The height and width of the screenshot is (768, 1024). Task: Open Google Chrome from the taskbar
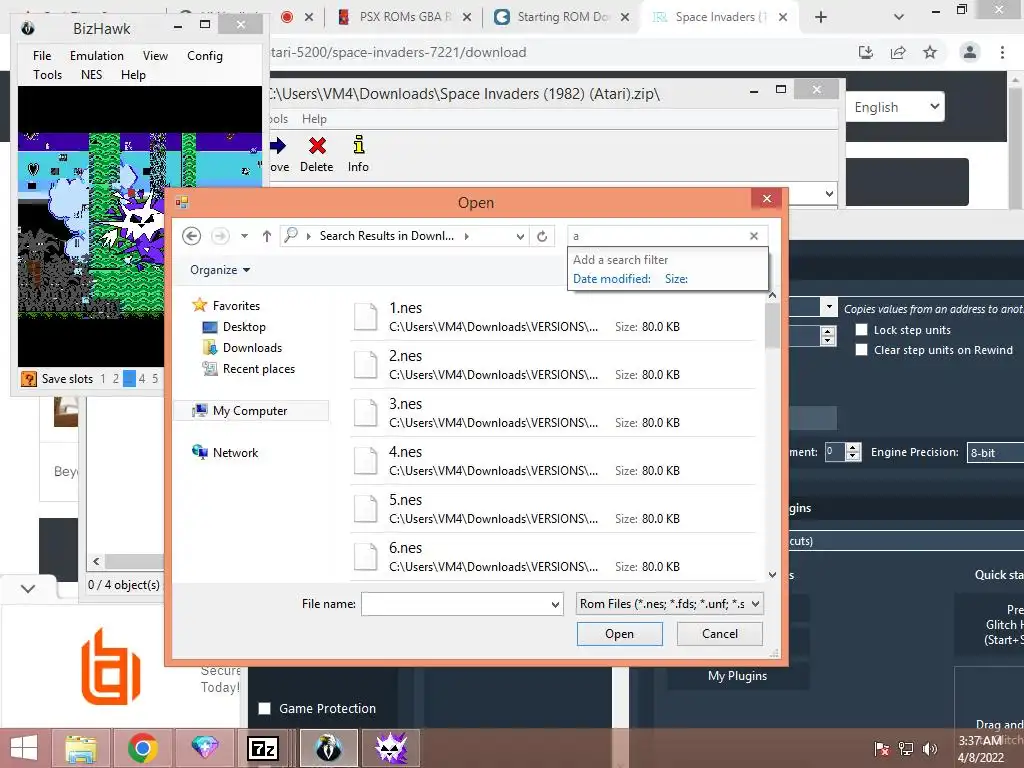tap(143, 748)
